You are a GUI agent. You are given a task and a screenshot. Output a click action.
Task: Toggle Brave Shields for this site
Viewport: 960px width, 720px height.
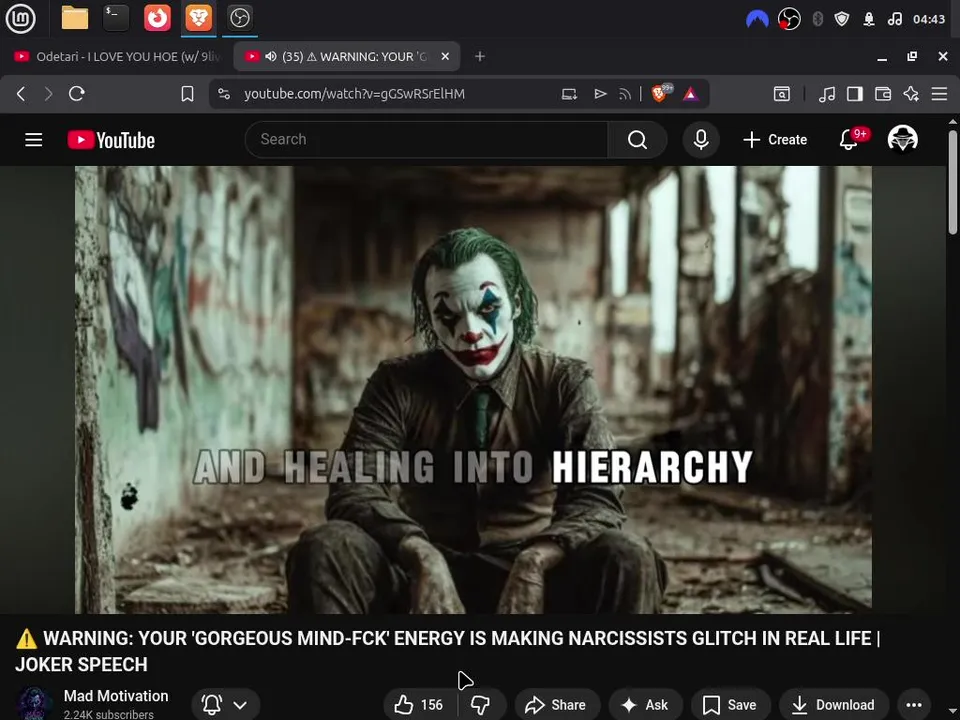click(661, 92)
